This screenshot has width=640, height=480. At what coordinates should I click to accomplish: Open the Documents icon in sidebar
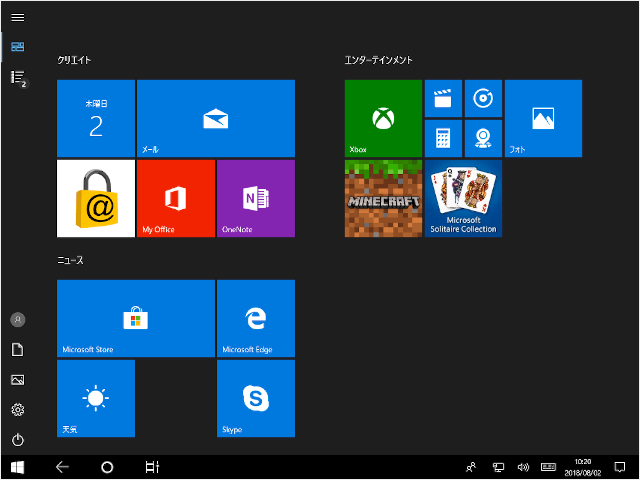point(18,350)
